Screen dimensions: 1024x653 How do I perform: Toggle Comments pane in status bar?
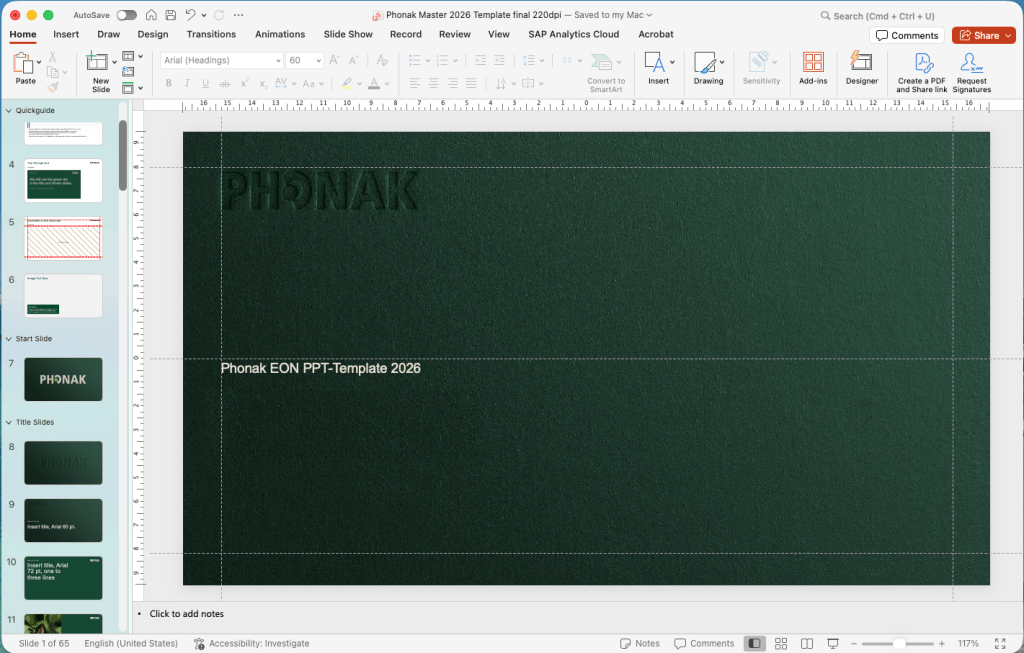tap(703, 643)
